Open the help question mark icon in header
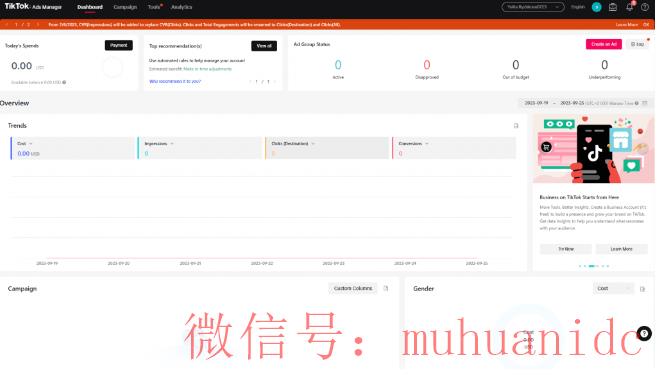Image resolution: width=657 pixels, height=376 pixels. point(645,7)
